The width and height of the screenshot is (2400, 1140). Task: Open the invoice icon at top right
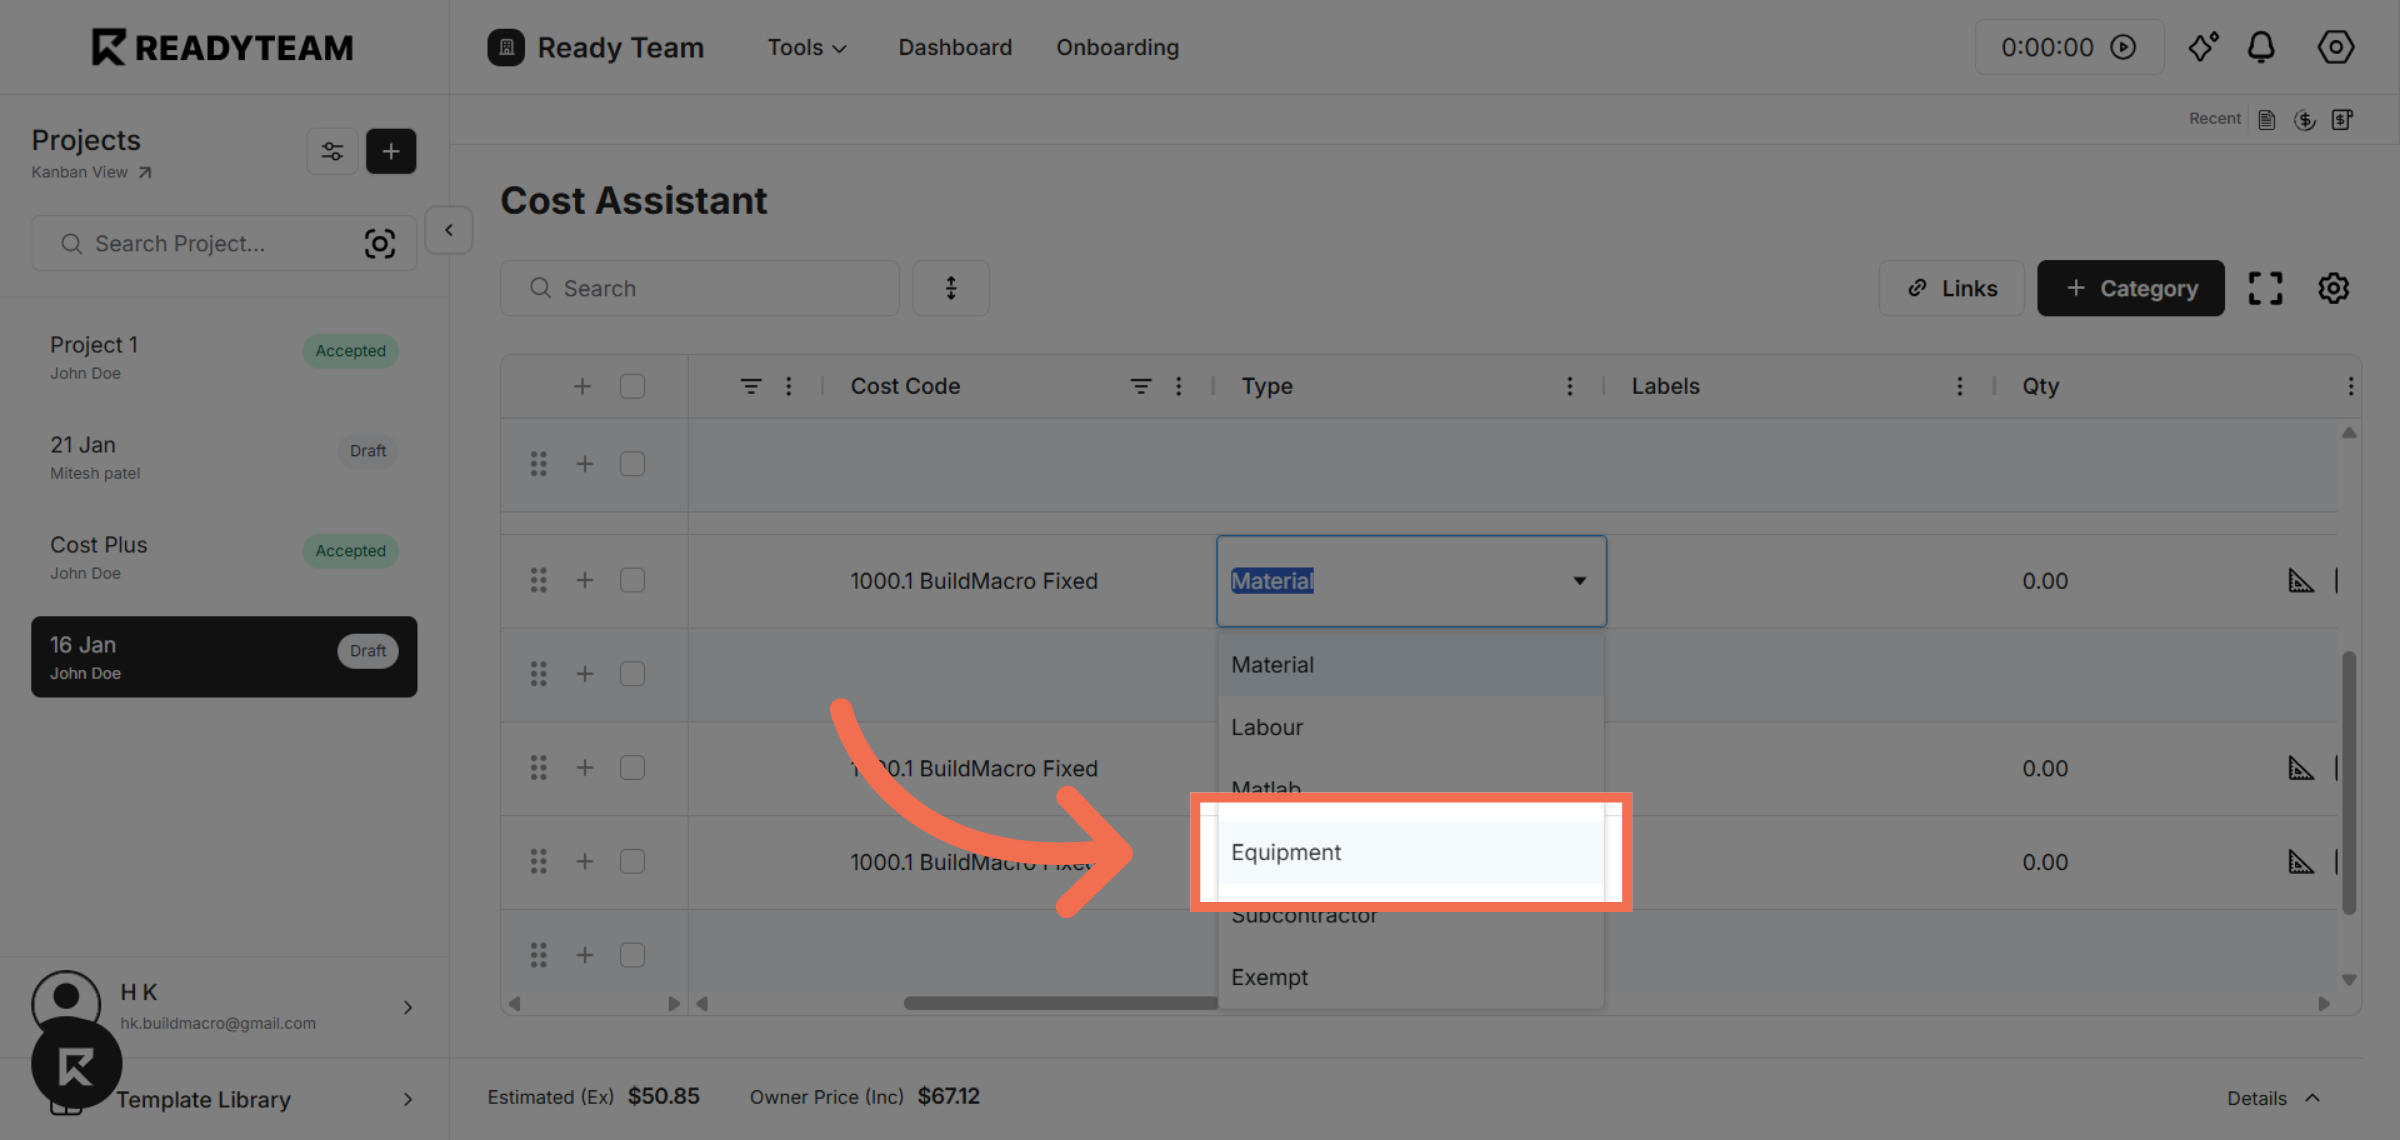[2345, 119]
